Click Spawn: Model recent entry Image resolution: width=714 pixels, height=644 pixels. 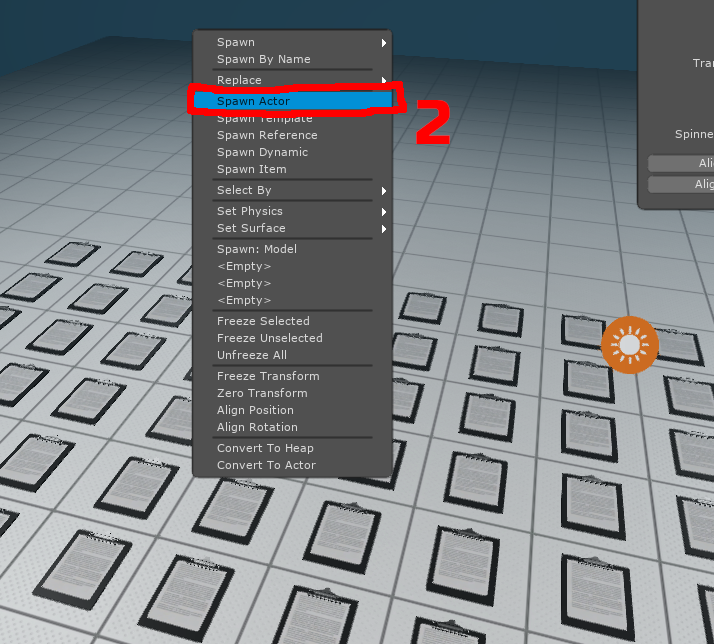pyautogui.click(x=292, y=249)
